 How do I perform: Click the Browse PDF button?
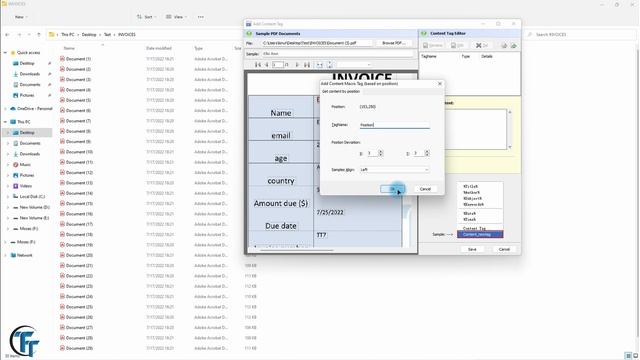point(393,43)
